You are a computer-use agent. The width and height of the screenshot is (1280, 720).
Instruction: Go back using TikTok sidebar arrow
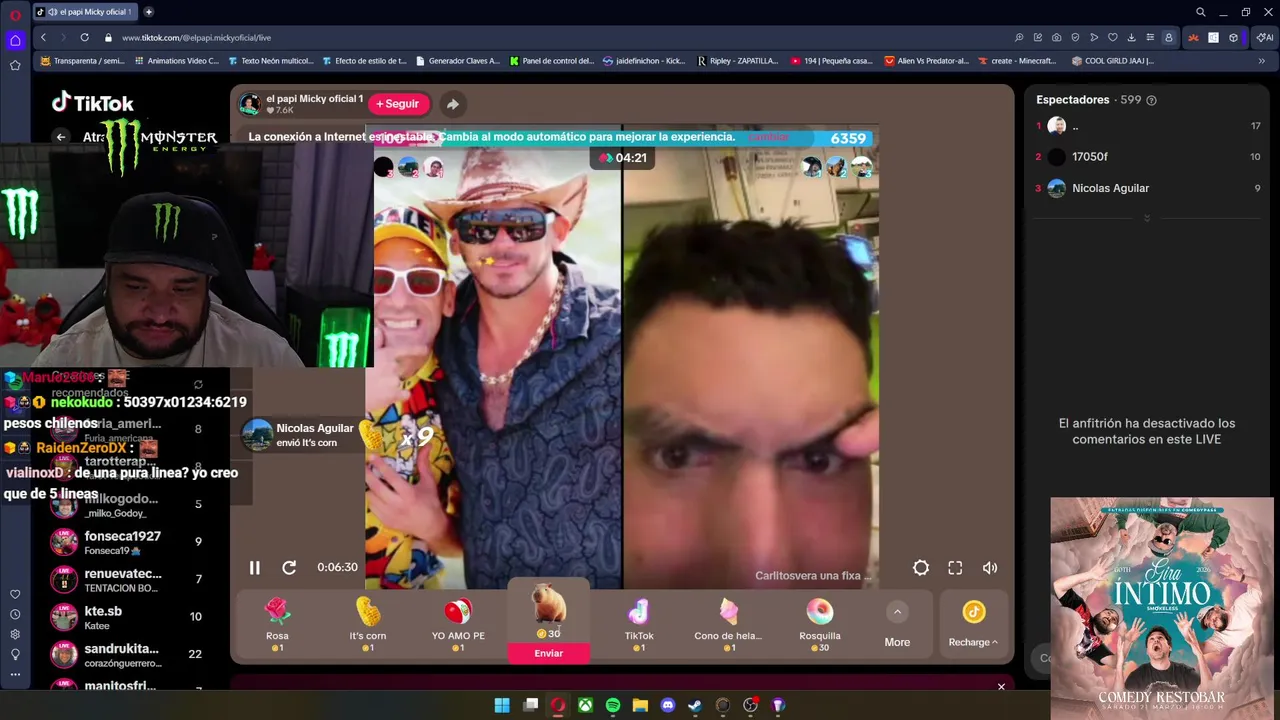point(61,137)
